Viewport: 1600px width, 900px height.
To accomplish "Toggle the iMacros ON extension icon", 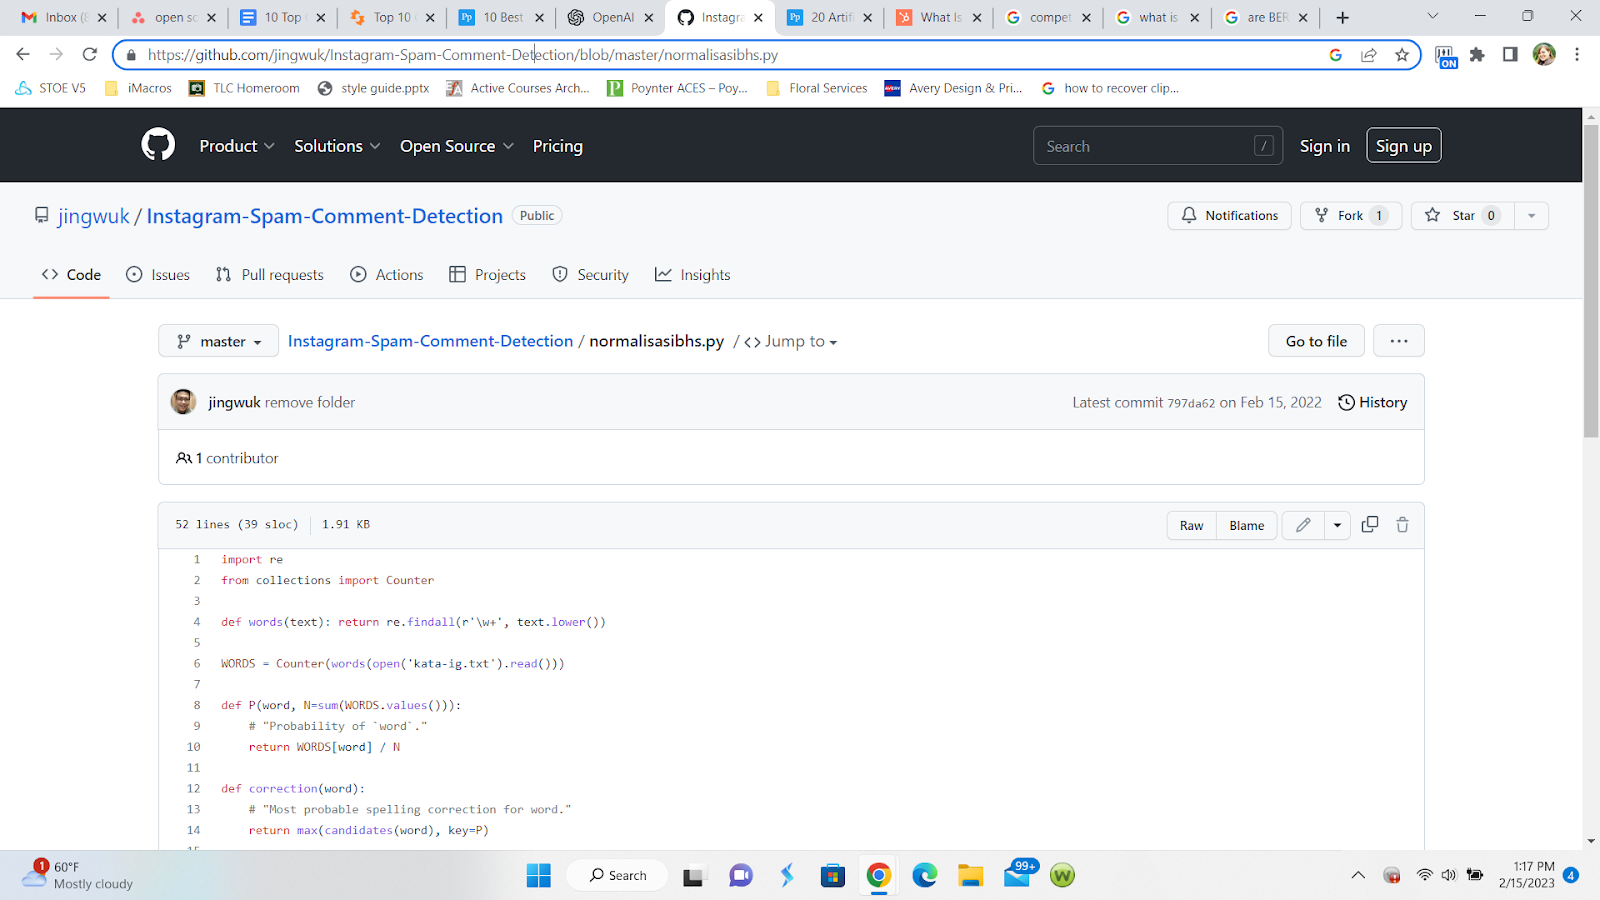I will (x=1446, y=55).
